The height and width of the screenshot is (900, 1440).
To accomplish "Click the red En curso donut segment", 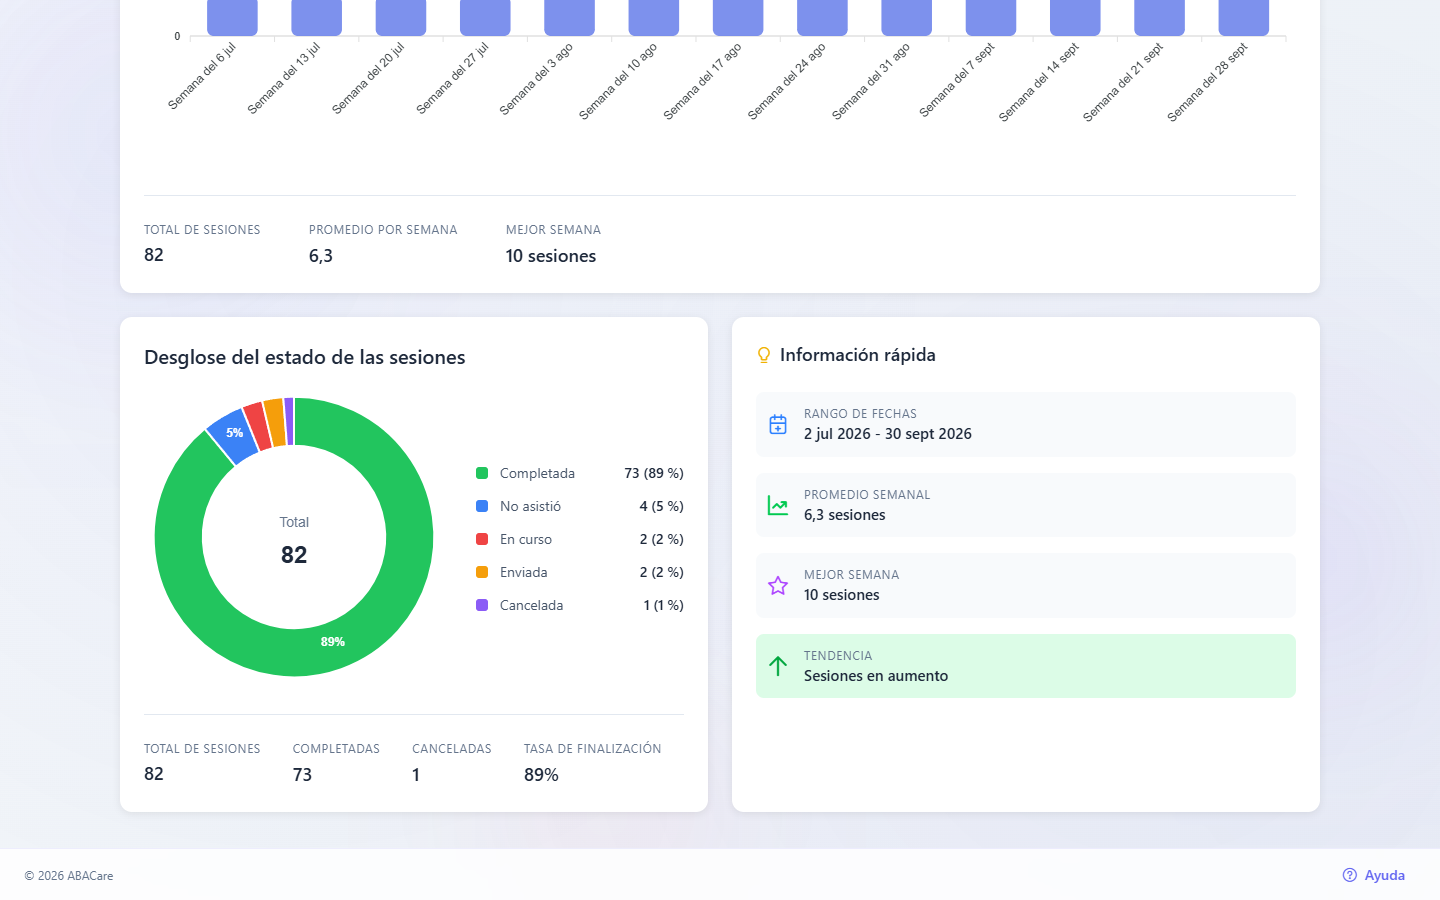I will tap(256, 426).
